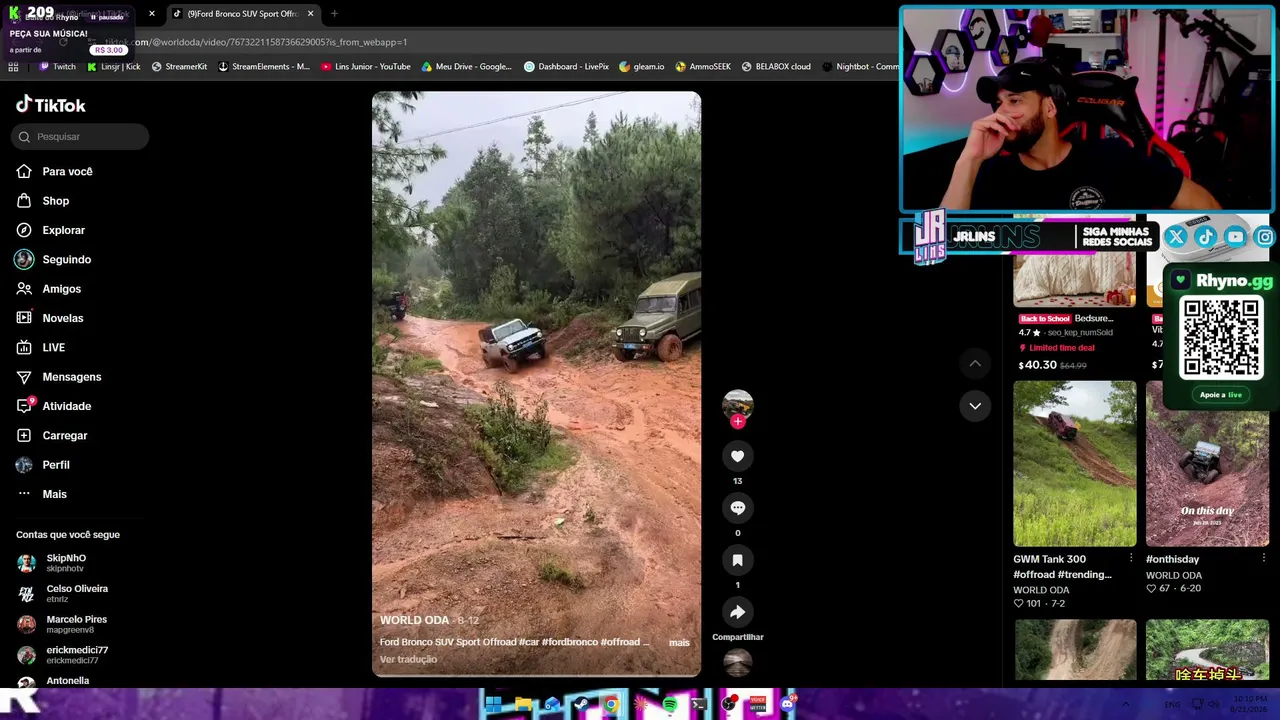The height and width of the screenshot is (720, 1280).
Task: Open WORLD ODA profile from video caption
Action: pyautogui.click(x=414, y=621)
